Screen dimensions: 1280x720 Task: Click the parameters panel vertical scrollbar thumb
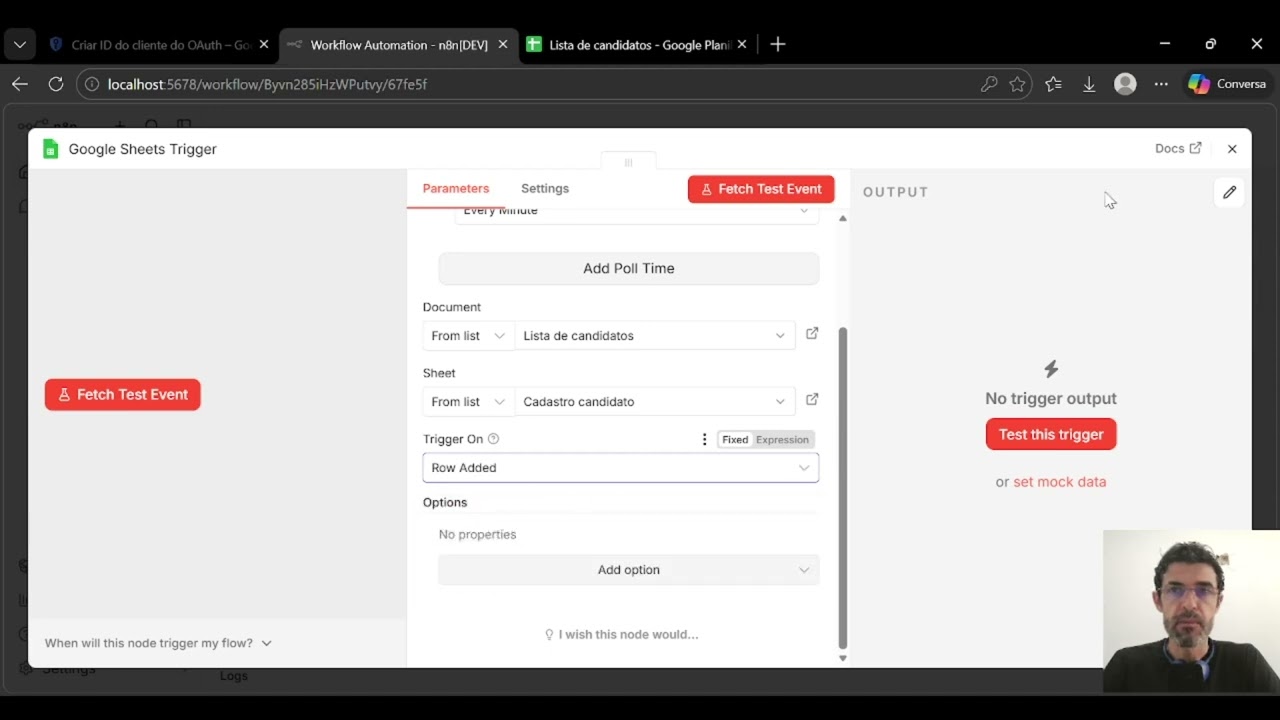click(x=842, y=488)
